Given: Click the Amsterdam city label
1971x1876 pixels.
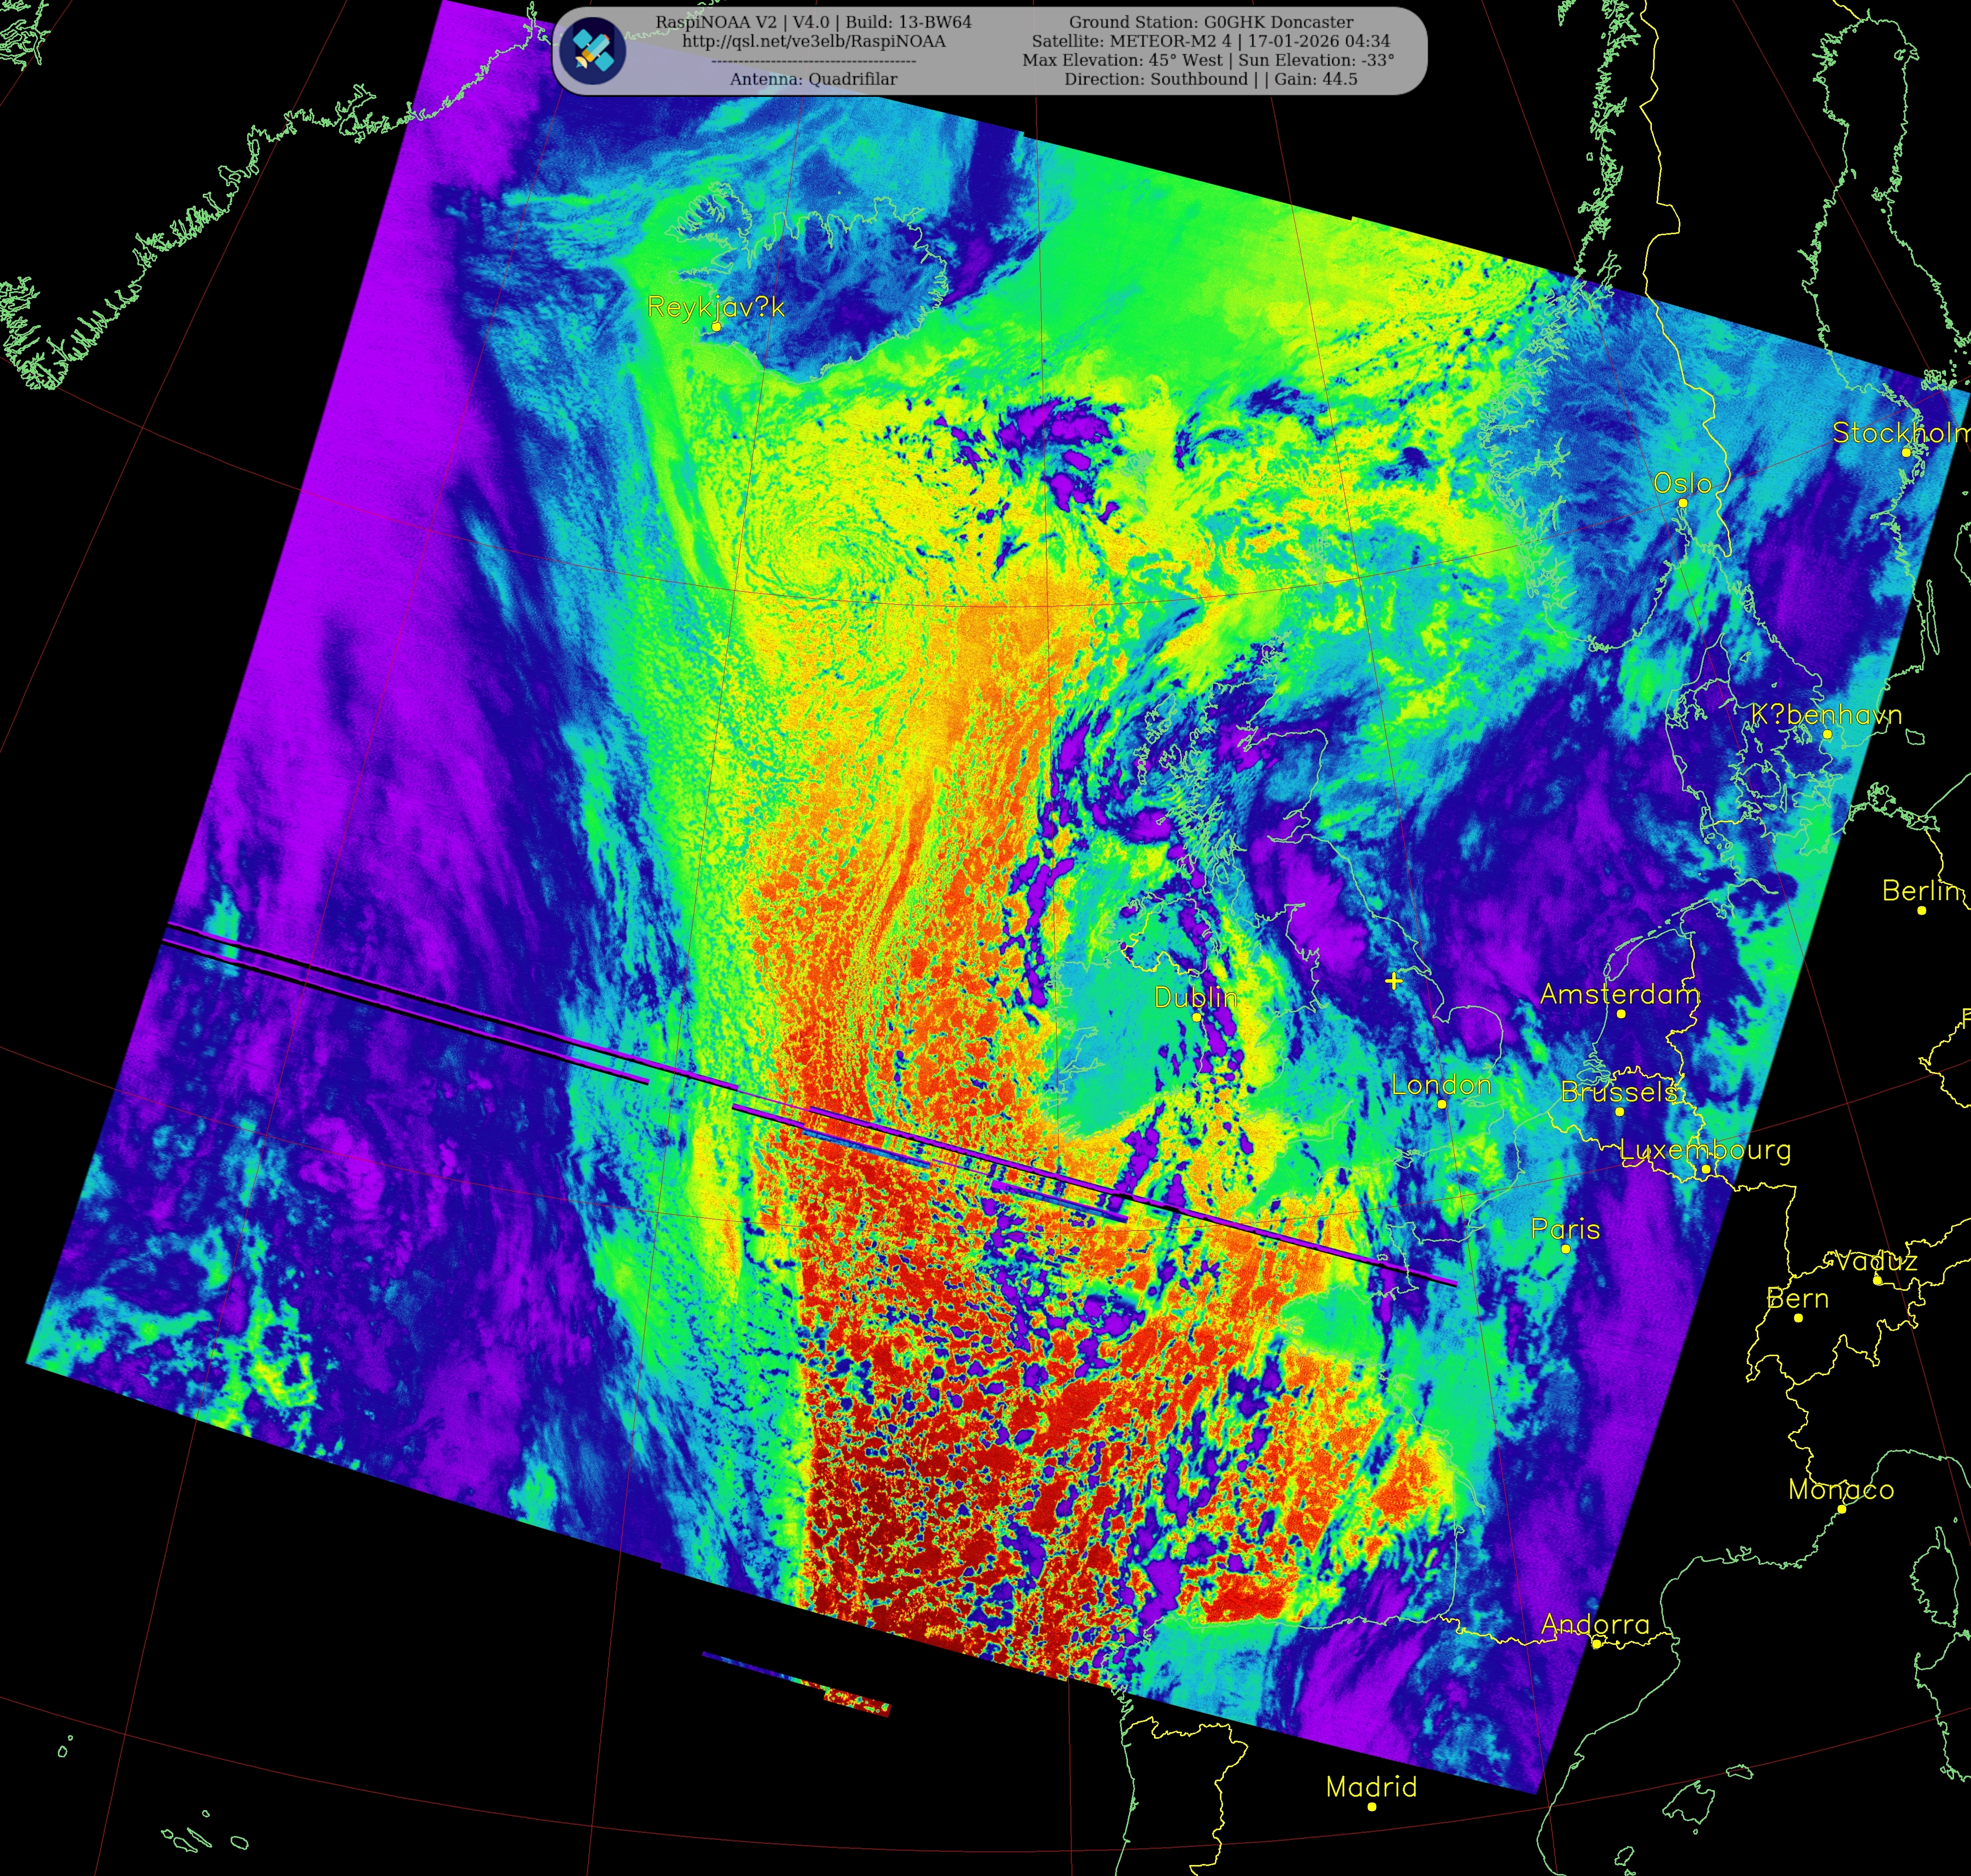Looking at the screenshot, I should (1619, 994).
